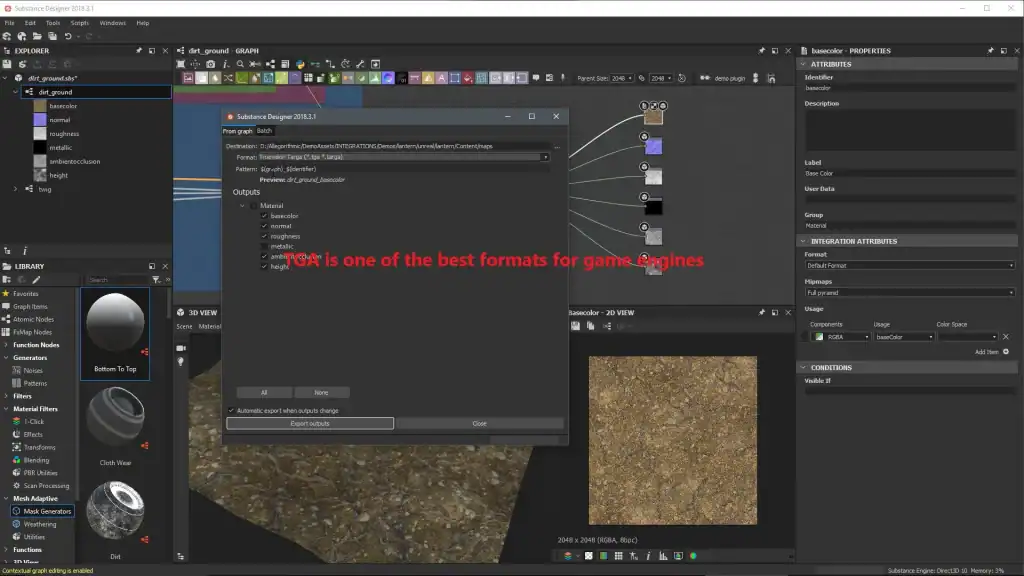This screenshot has height=576, width=1024.
Task: Click the Close button in export dialog
Action: (479, 424)
